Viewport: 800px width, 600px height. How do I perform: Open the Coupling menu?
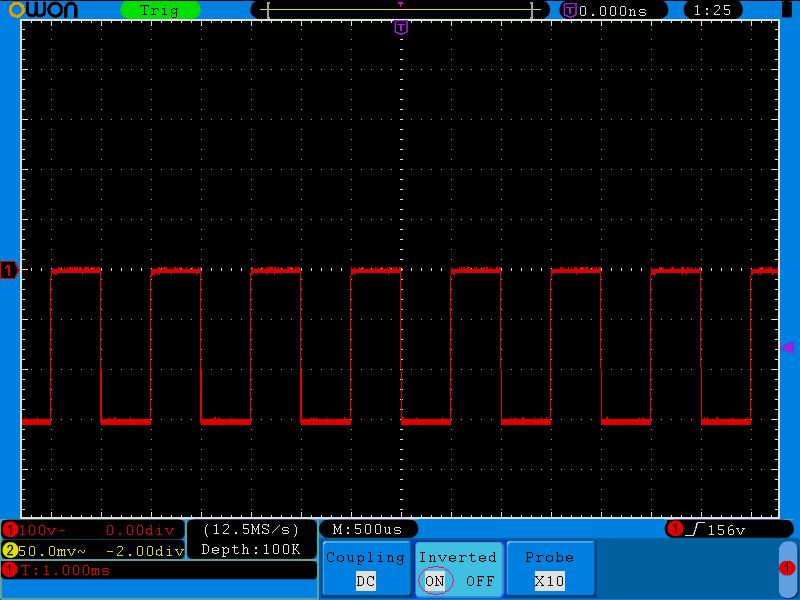pos(365,568)
